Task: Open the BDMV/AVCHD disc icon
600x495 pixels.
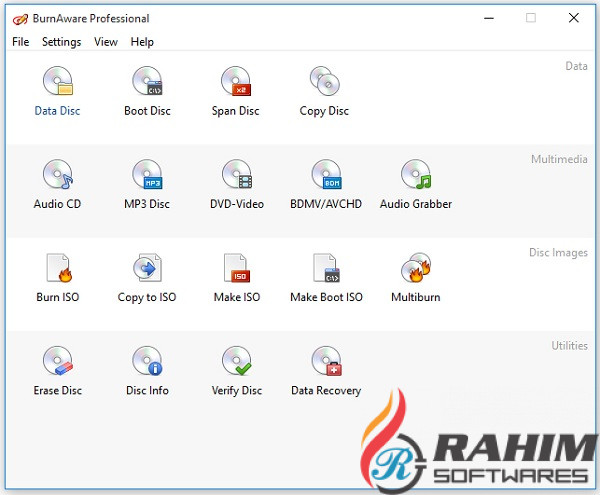Action: (x=326, y=174)
